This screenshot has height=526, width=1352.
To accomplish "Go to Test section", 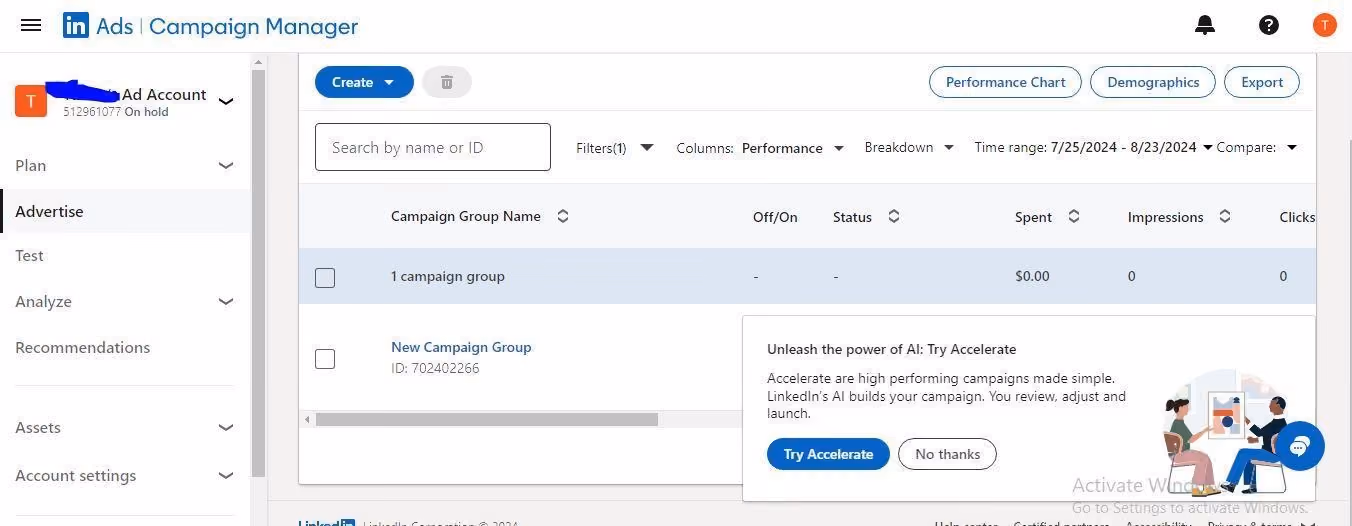I will (x=29, y=256).
